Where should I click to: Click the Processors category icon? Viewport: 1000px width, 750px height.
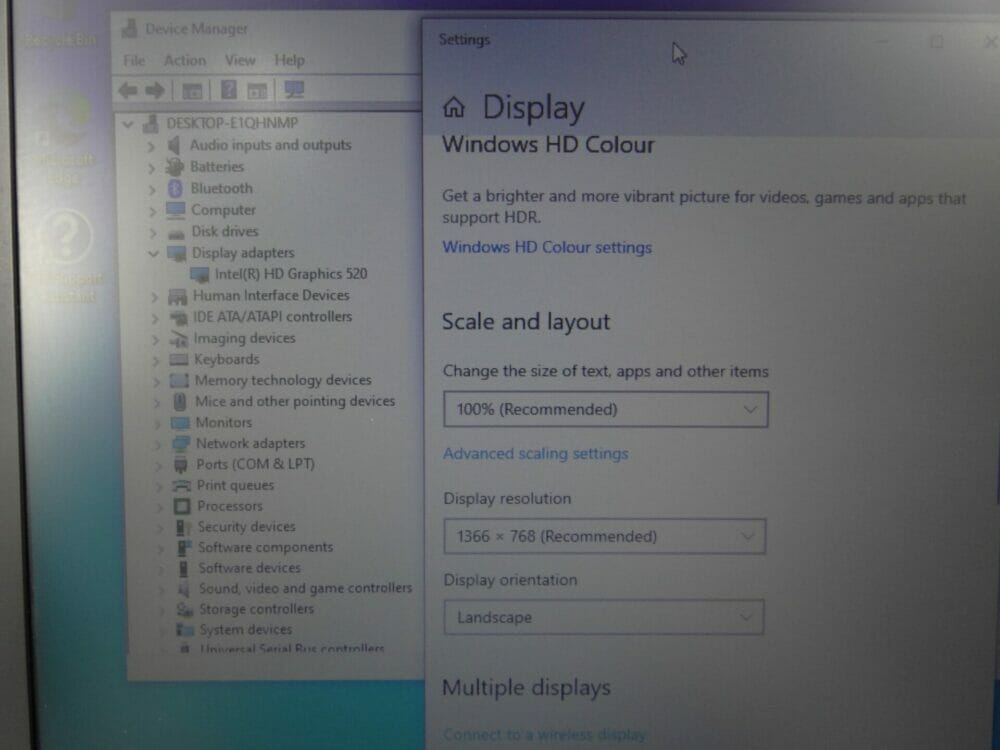pos(182,506)
